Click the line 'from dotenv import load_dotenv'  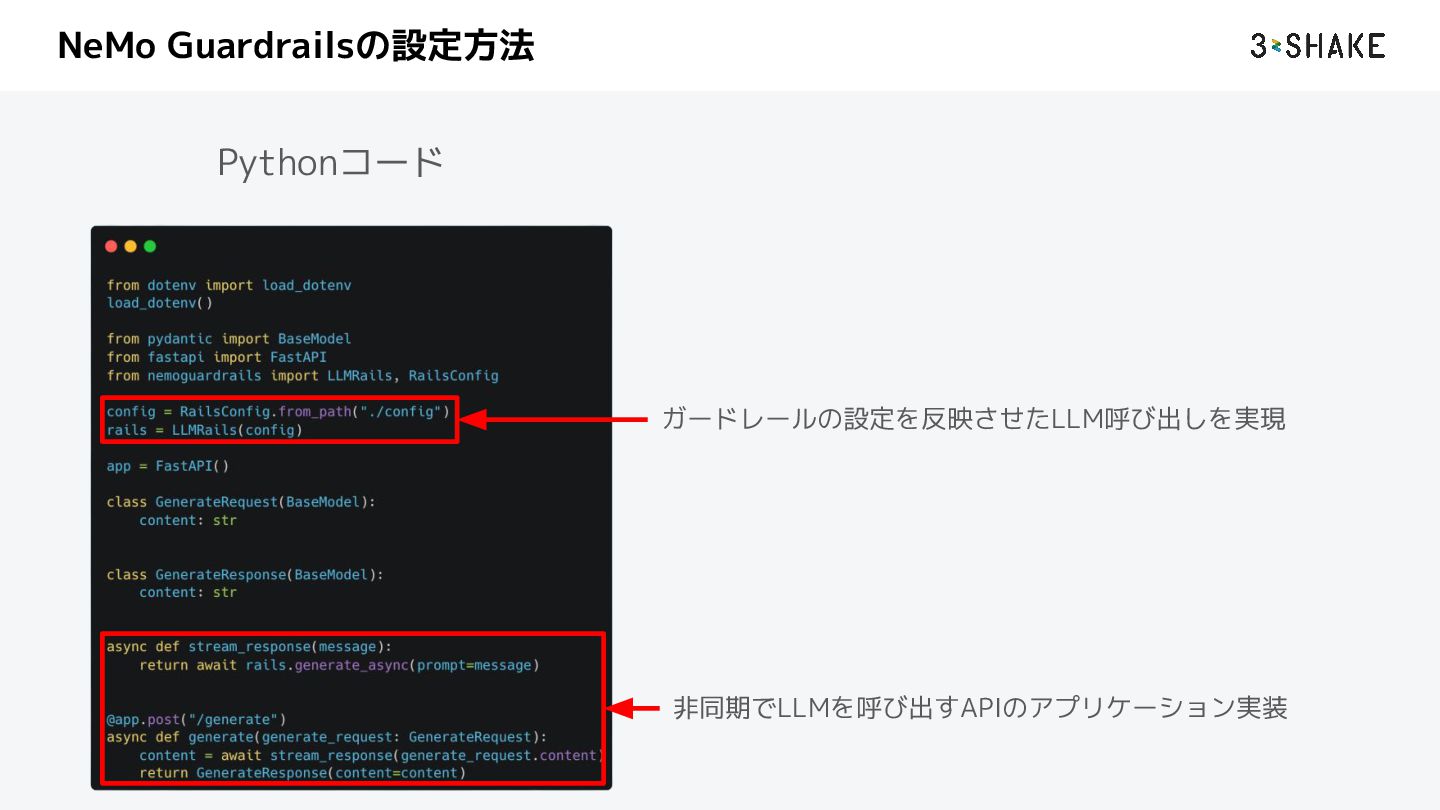[229, 285]
